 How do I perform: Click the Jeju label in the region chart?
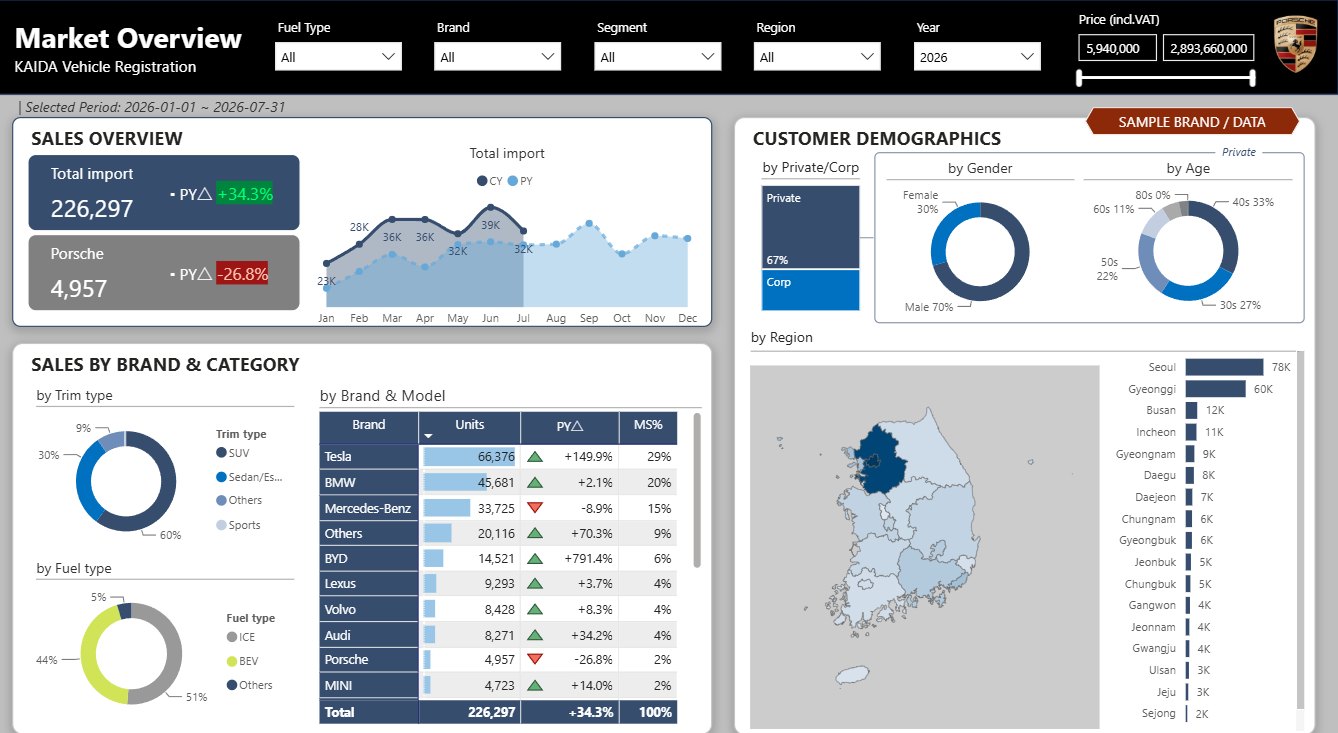tap(1164, 692)
